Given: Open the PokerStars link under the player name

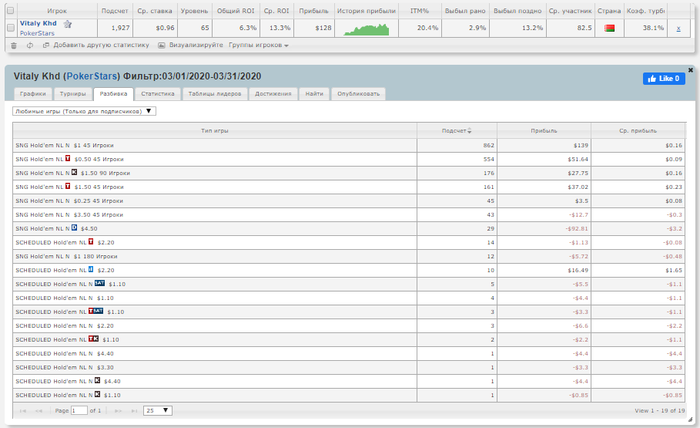Looking at the screenshot, I should 37,33.
